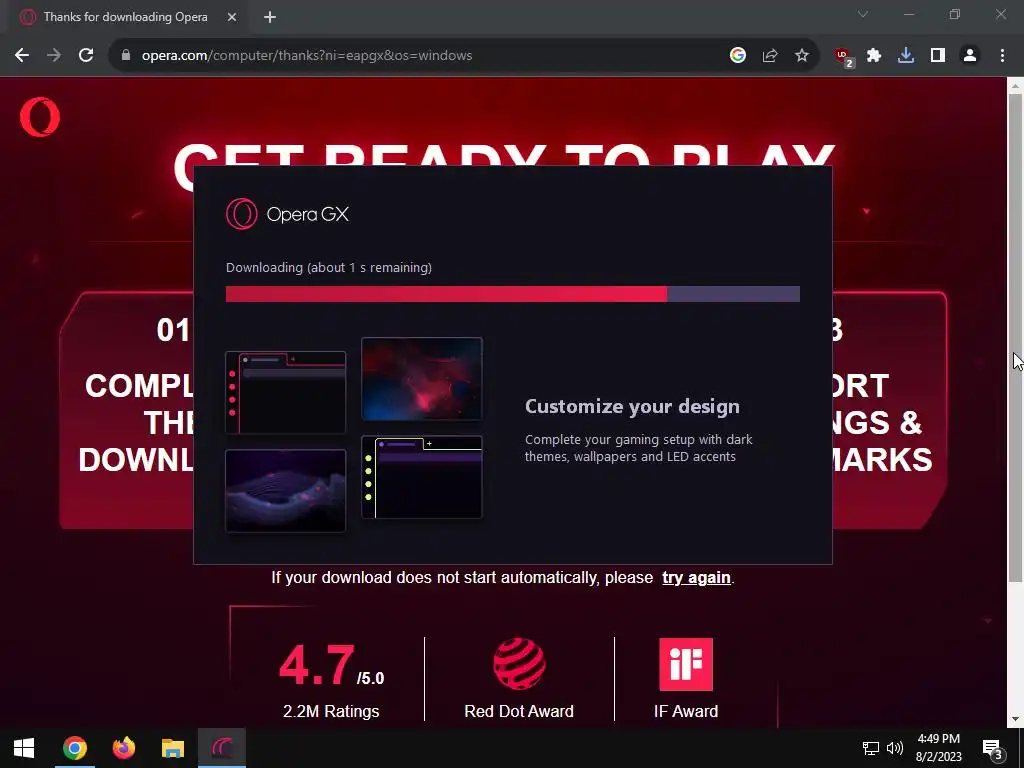Open File Explorer from the taskbar
This screenshot has width=1024, height=768.
point(173,748)
